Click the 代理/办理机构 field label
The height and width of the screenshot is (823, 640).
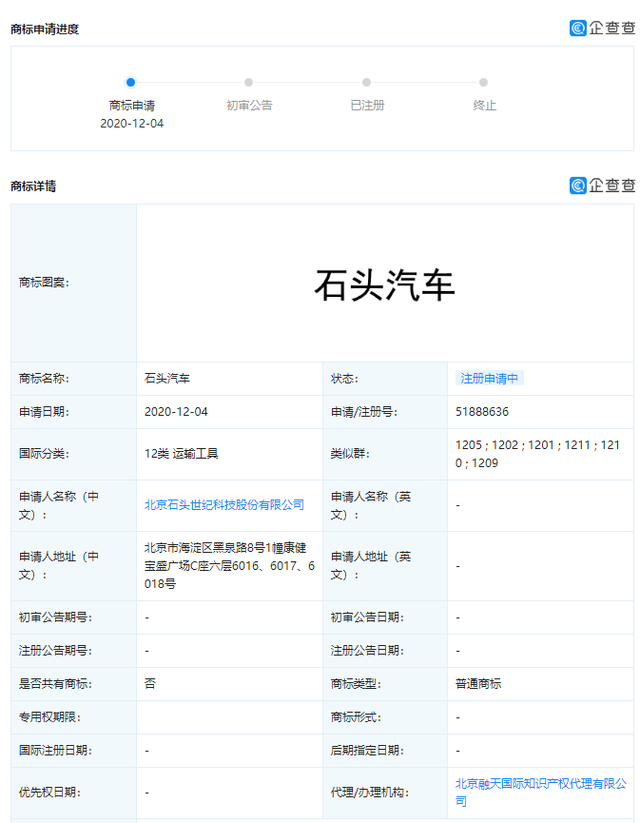tap(370, 792)
